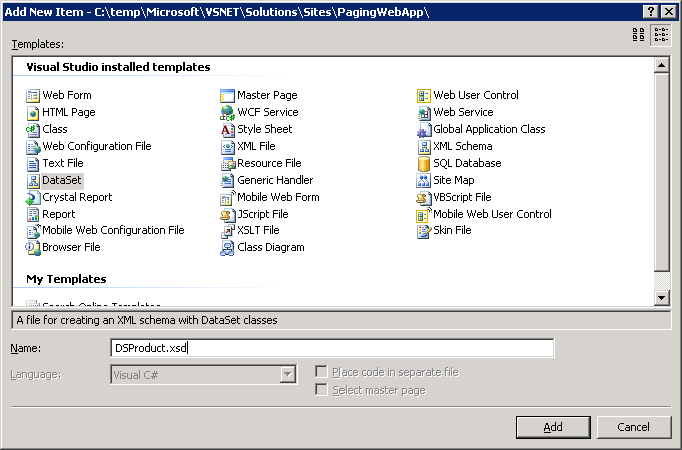Select the Generic Handler template icon

click(x=227, y=180)
